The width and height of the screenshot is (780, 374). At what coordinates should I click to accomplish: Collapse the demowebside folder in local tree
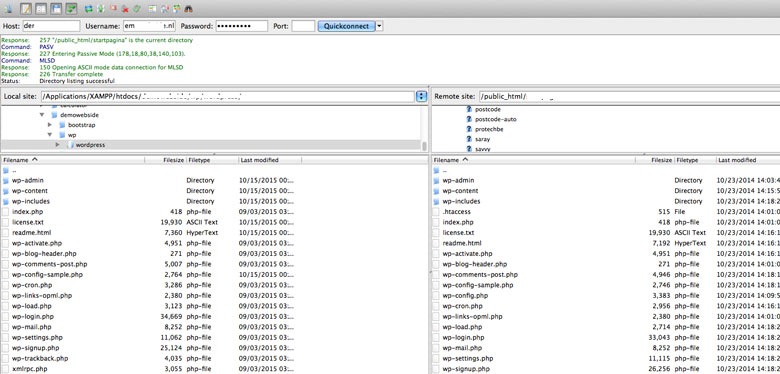42,115
